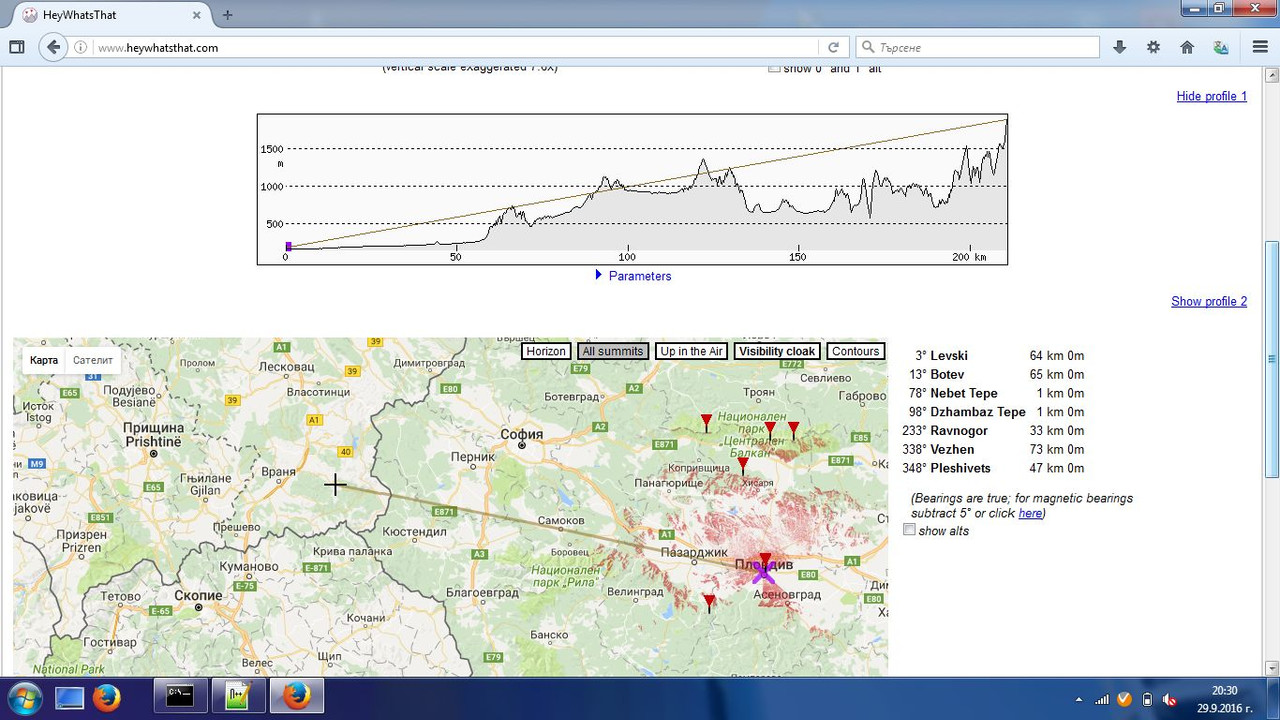Viewport: 1280px width, 720px height.
Task: Switch map to Карта view
Action: click(x=44, y=360)
